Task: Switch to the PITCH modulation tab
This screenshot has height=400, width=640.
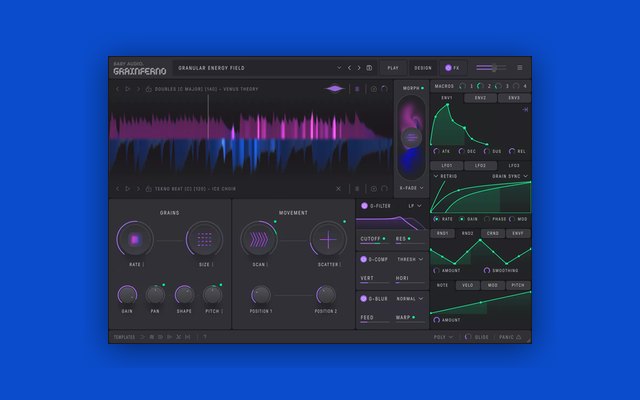Action: pos(518,285)
